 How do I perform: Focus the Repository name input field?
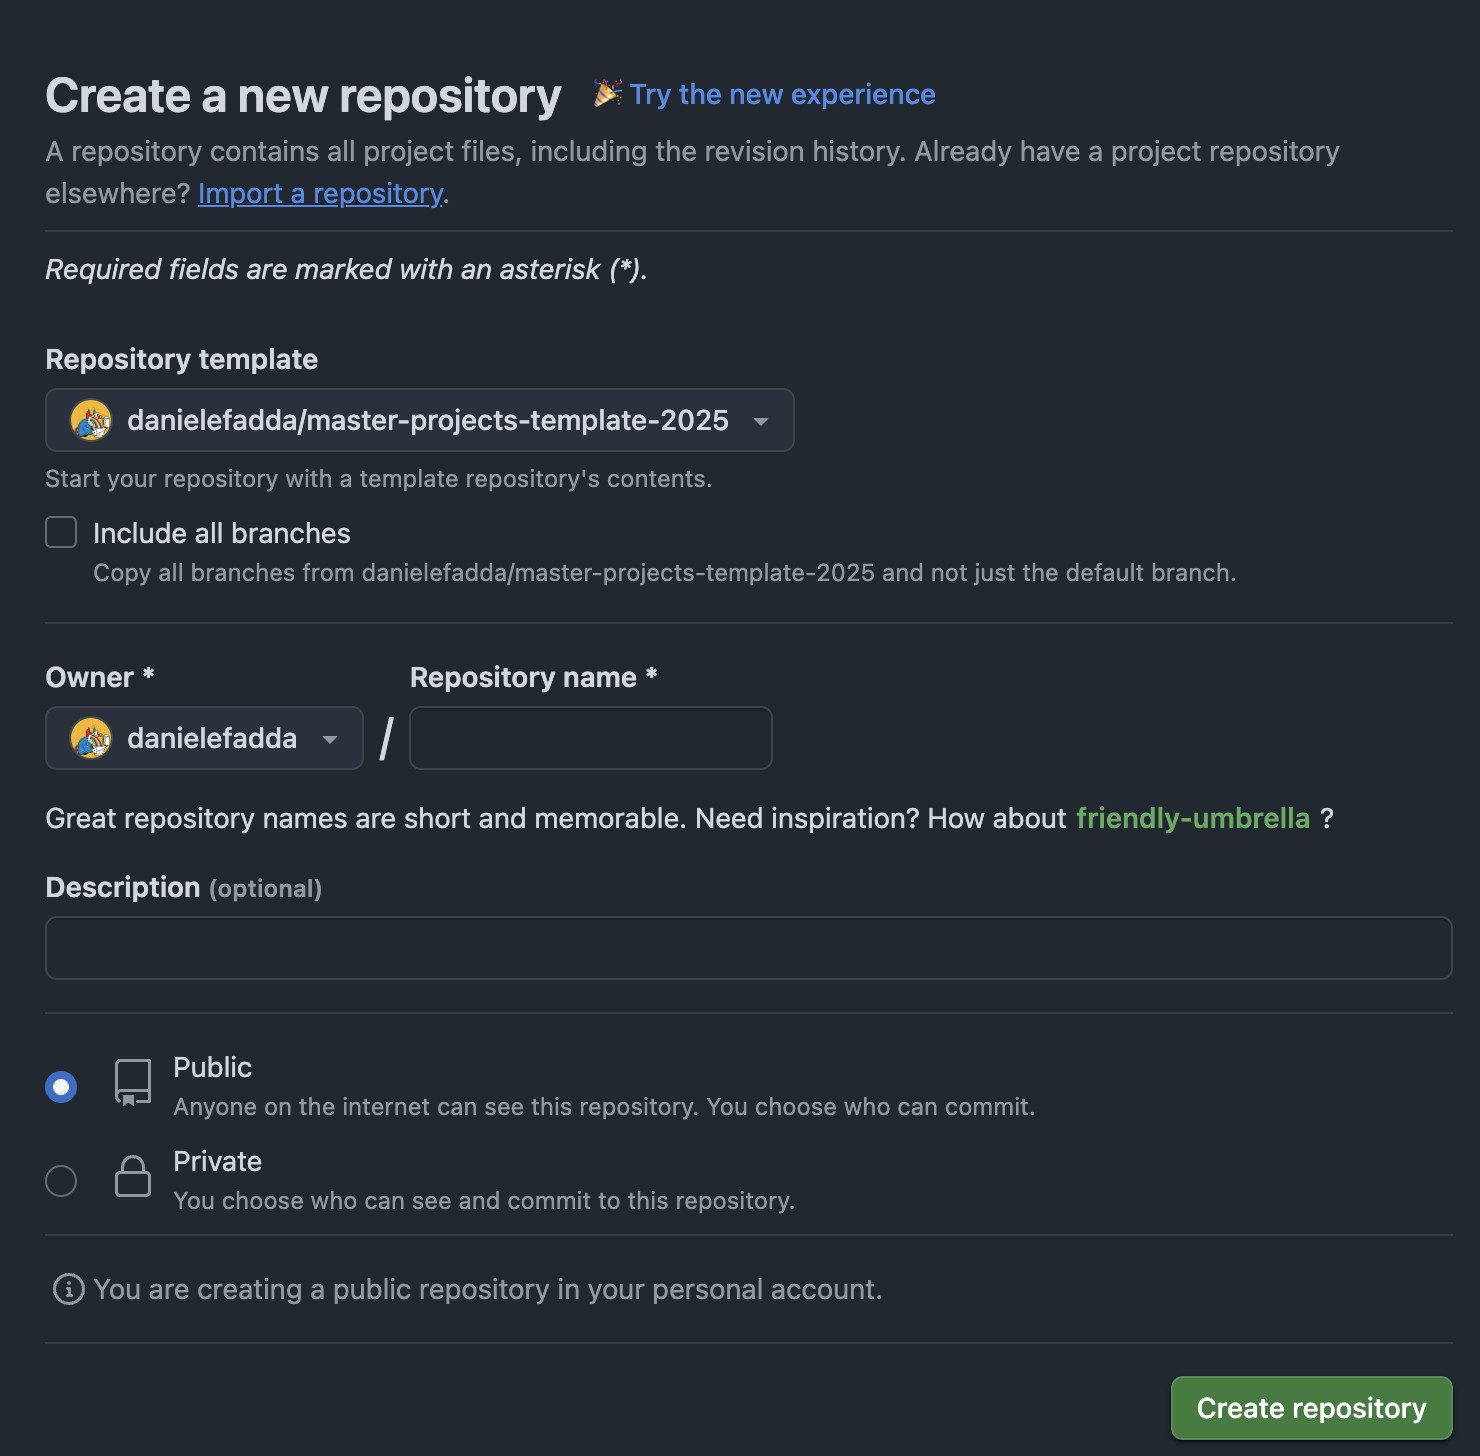pos(591,739)
